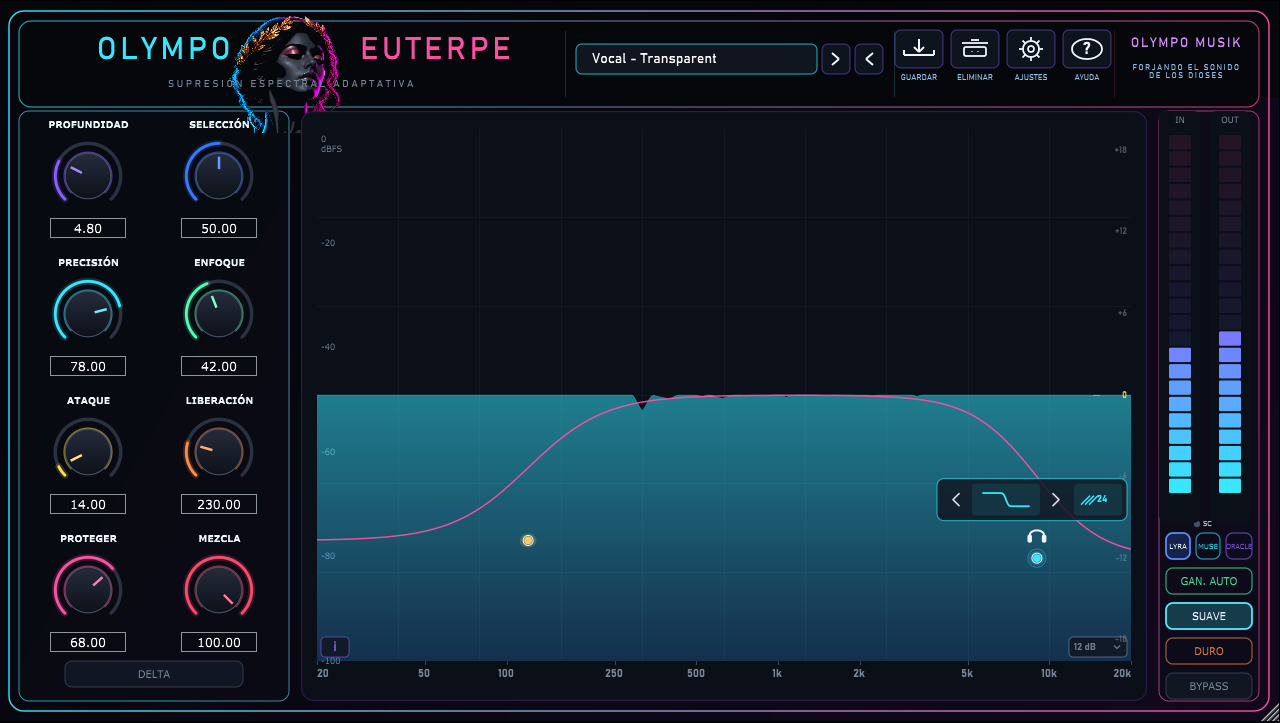Screen dimensions: 1280x723
Task: Click the Profundidad knob
Action: coord(88,175)
